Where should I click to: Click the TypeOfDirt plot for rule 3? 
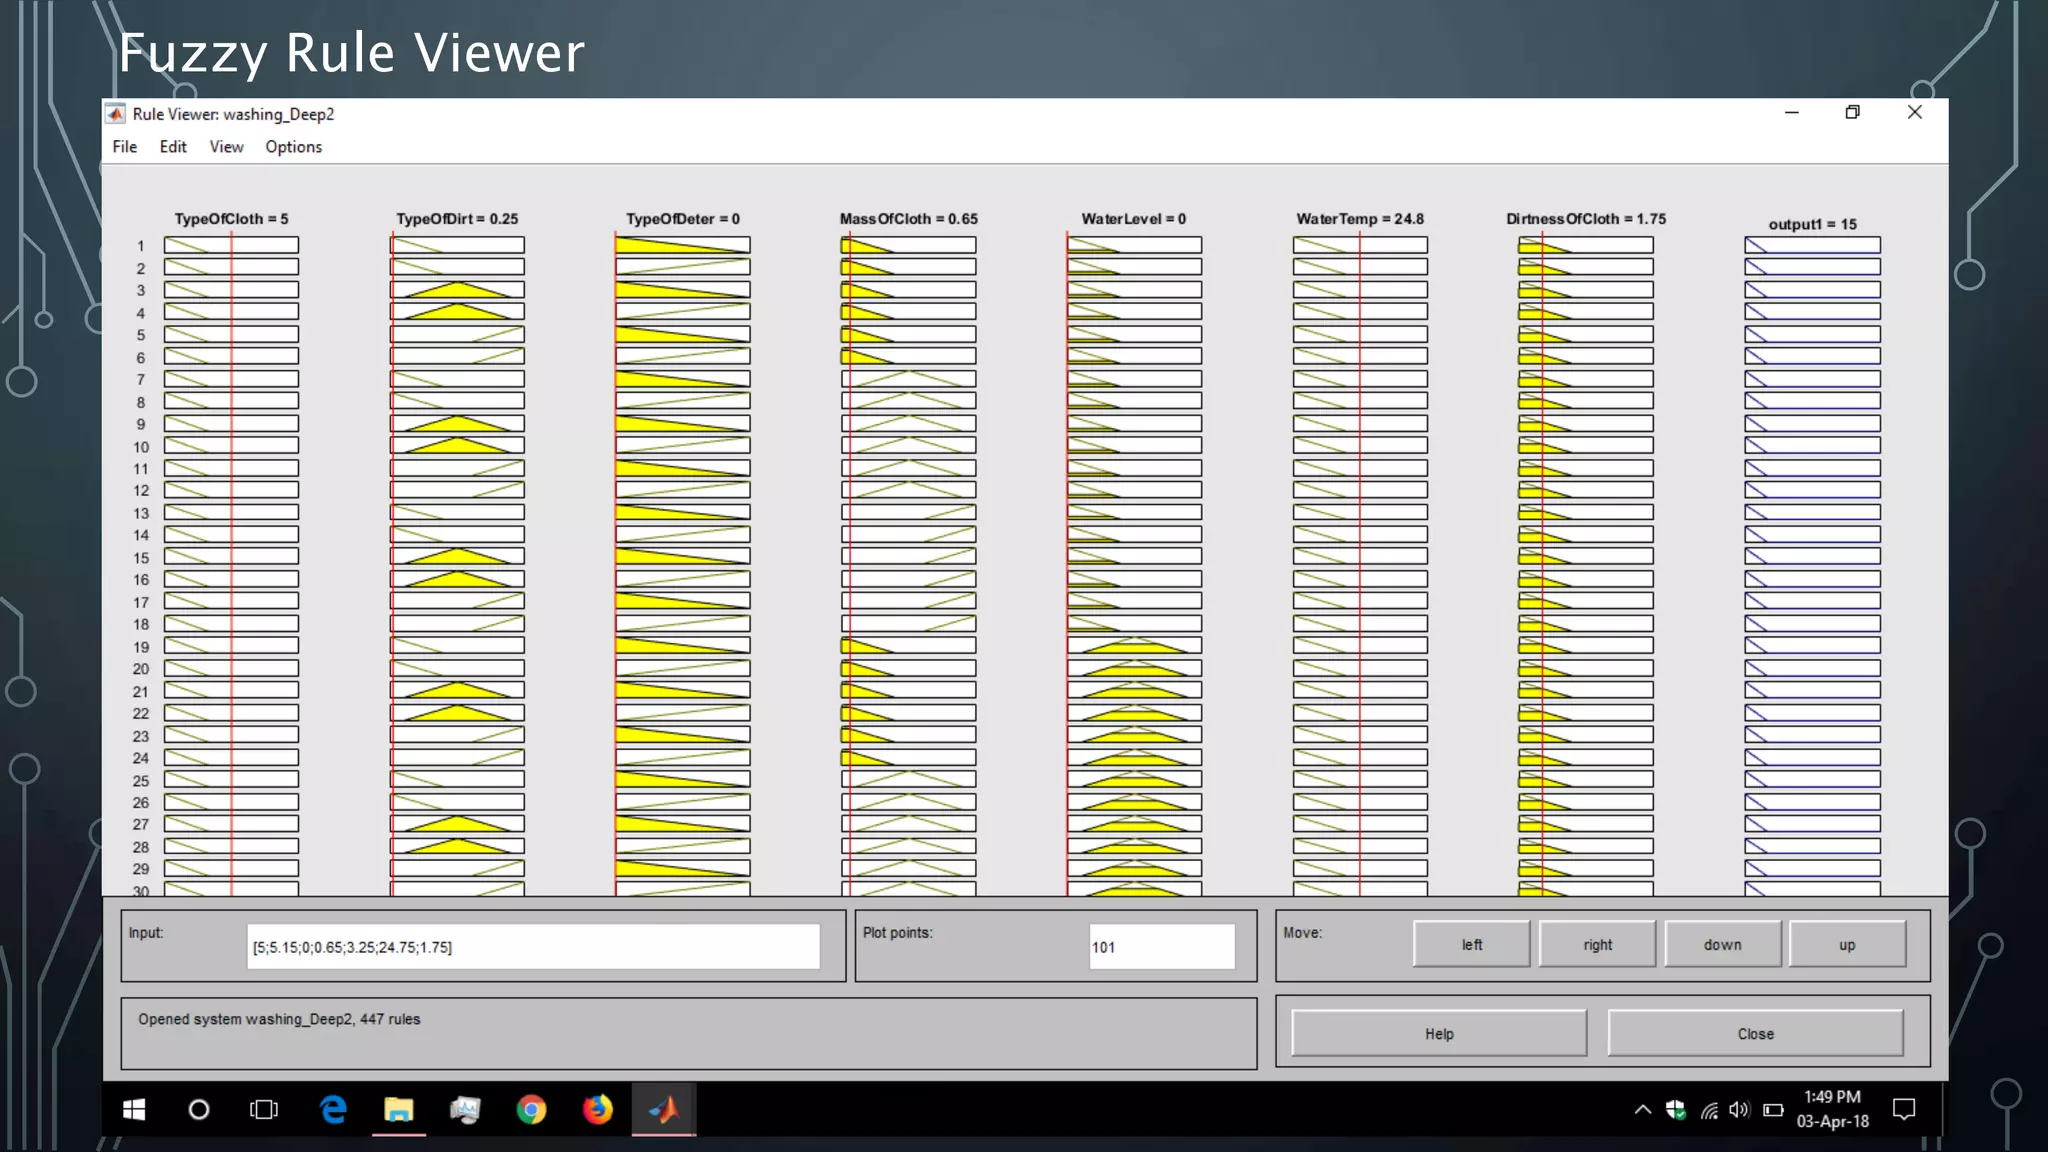[457, 290]
